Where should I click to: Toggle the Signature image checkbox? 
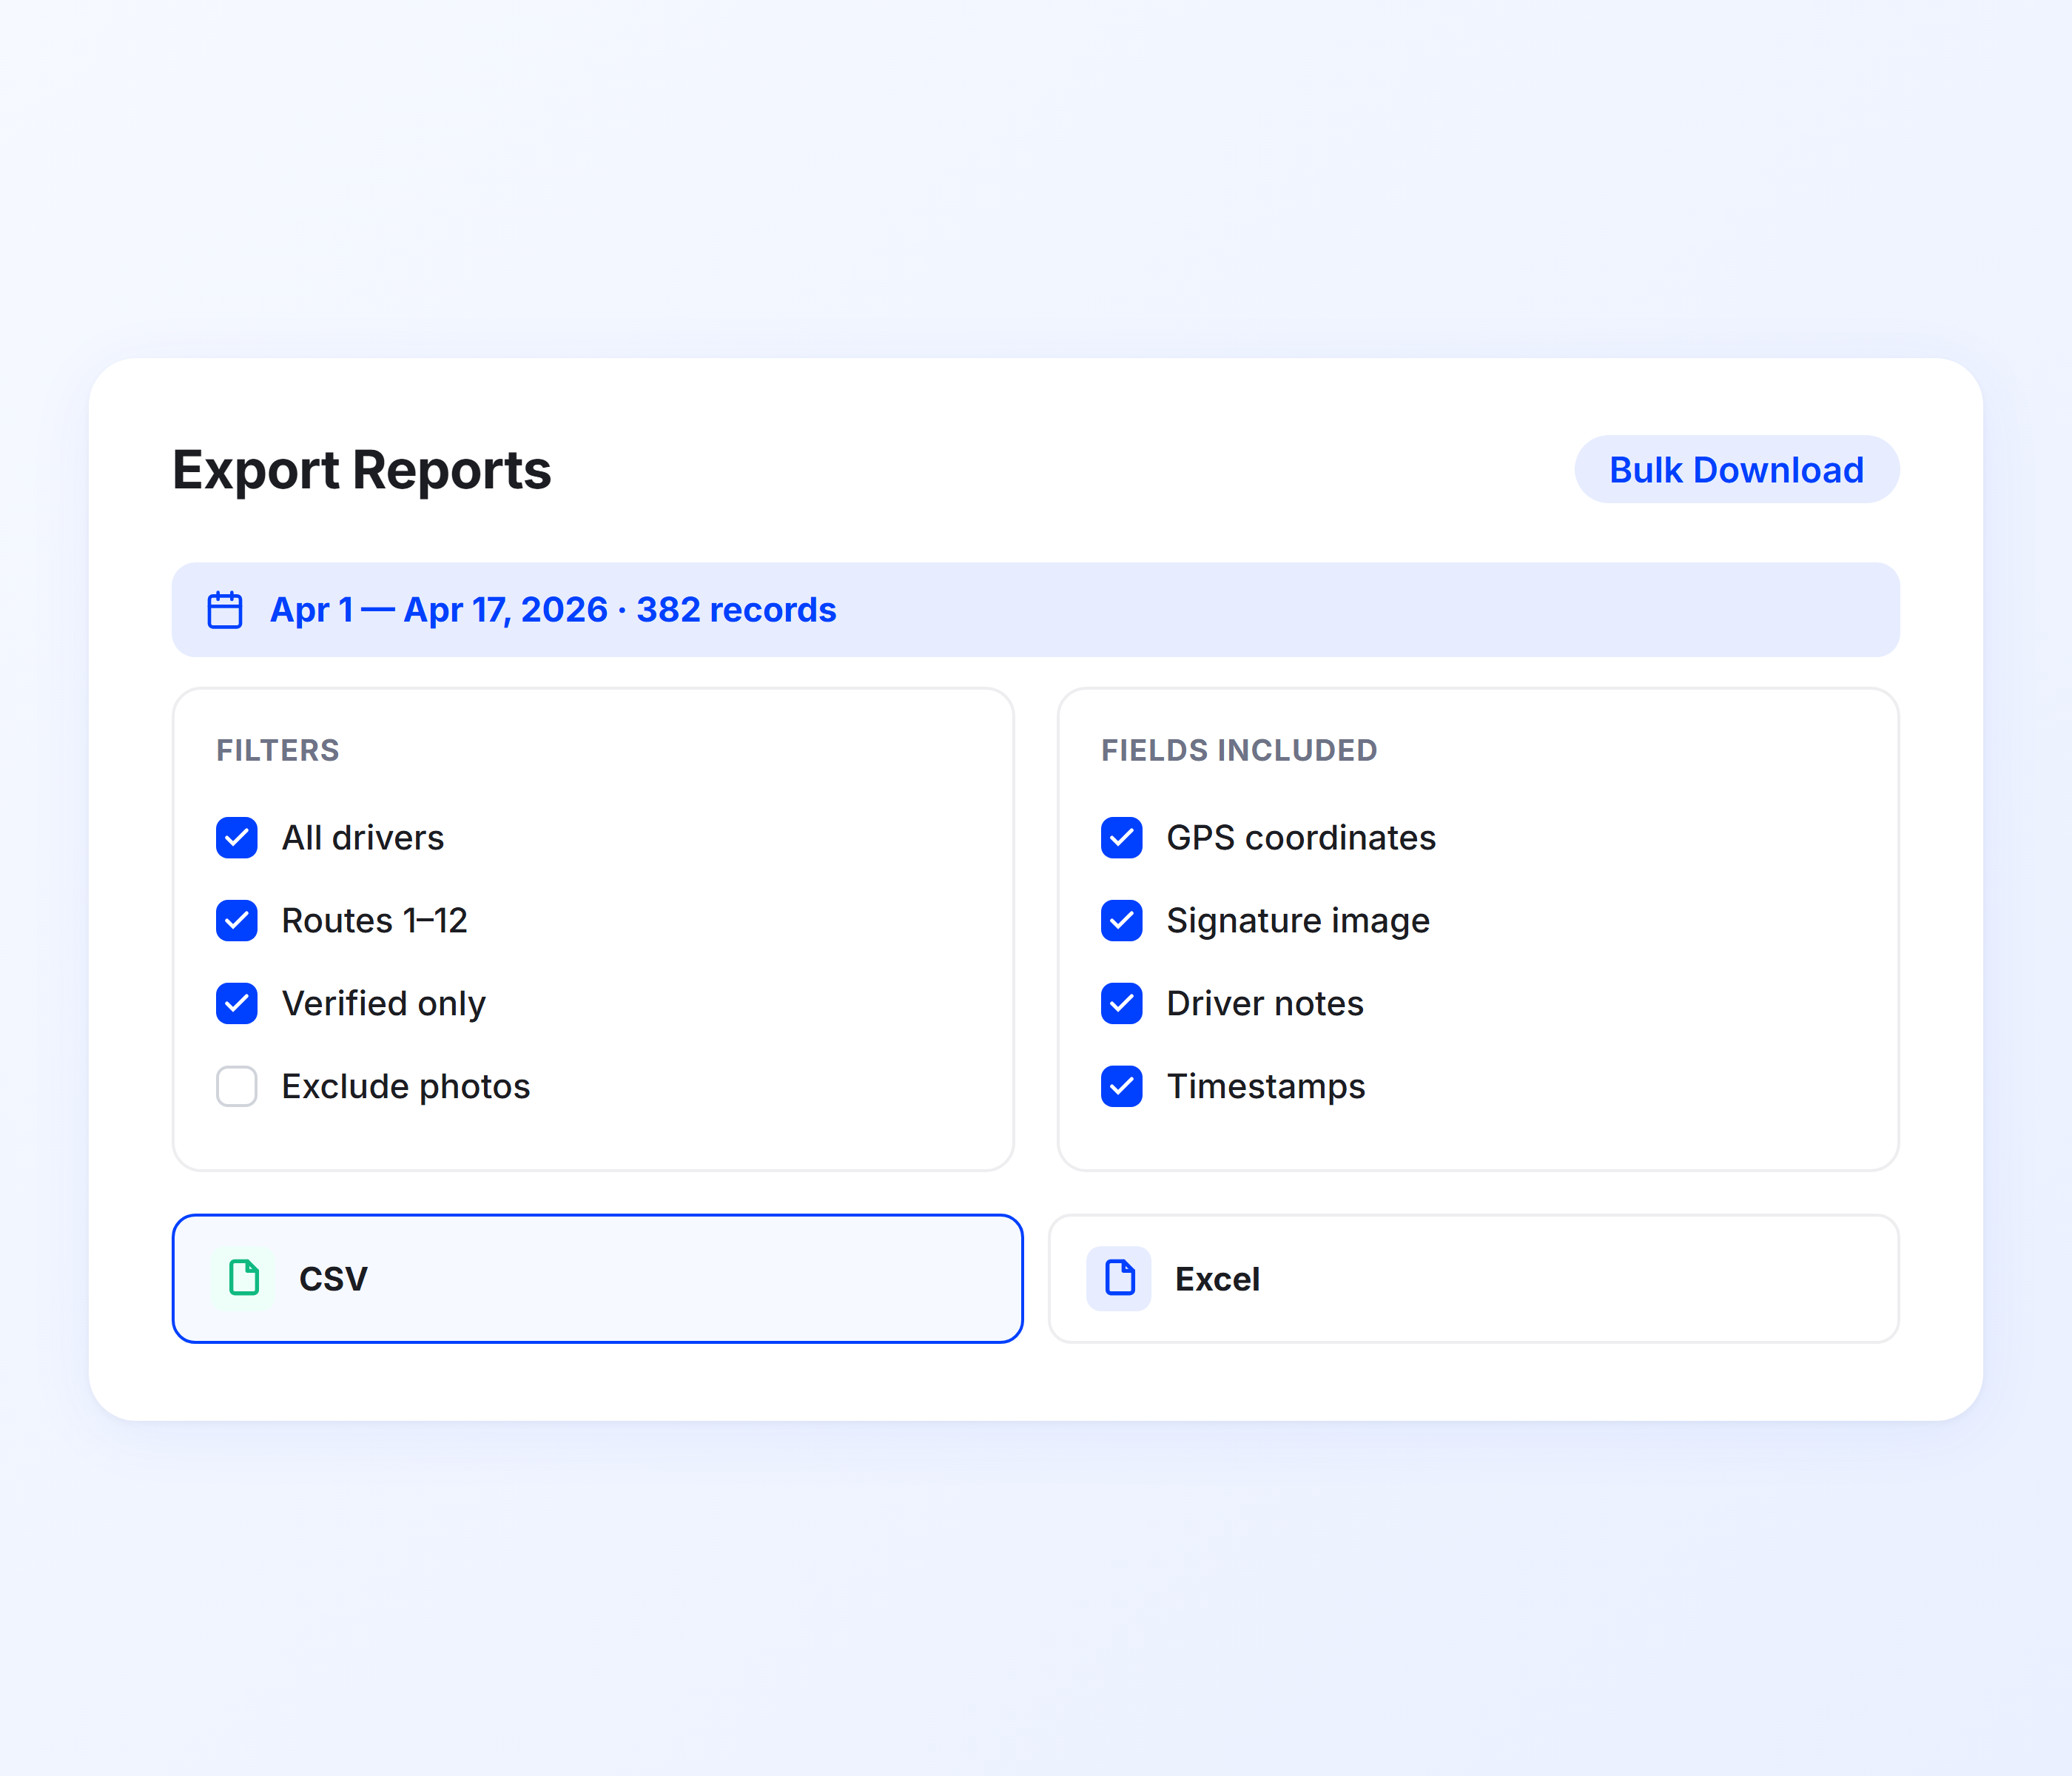point(1122,921)
